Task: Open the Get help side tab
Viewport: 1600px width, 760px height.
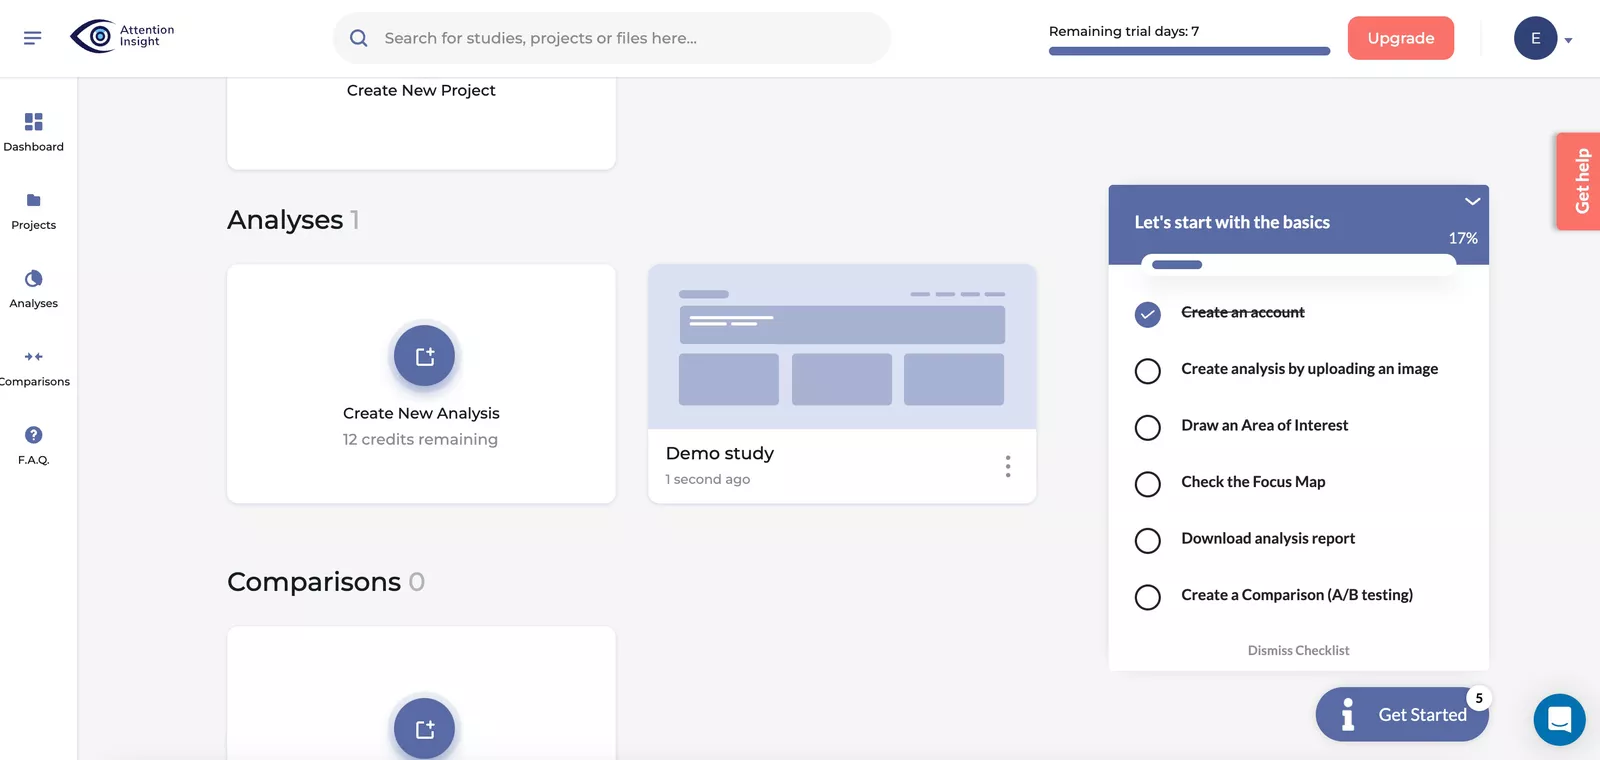Action: click(x=1579, y=181)
